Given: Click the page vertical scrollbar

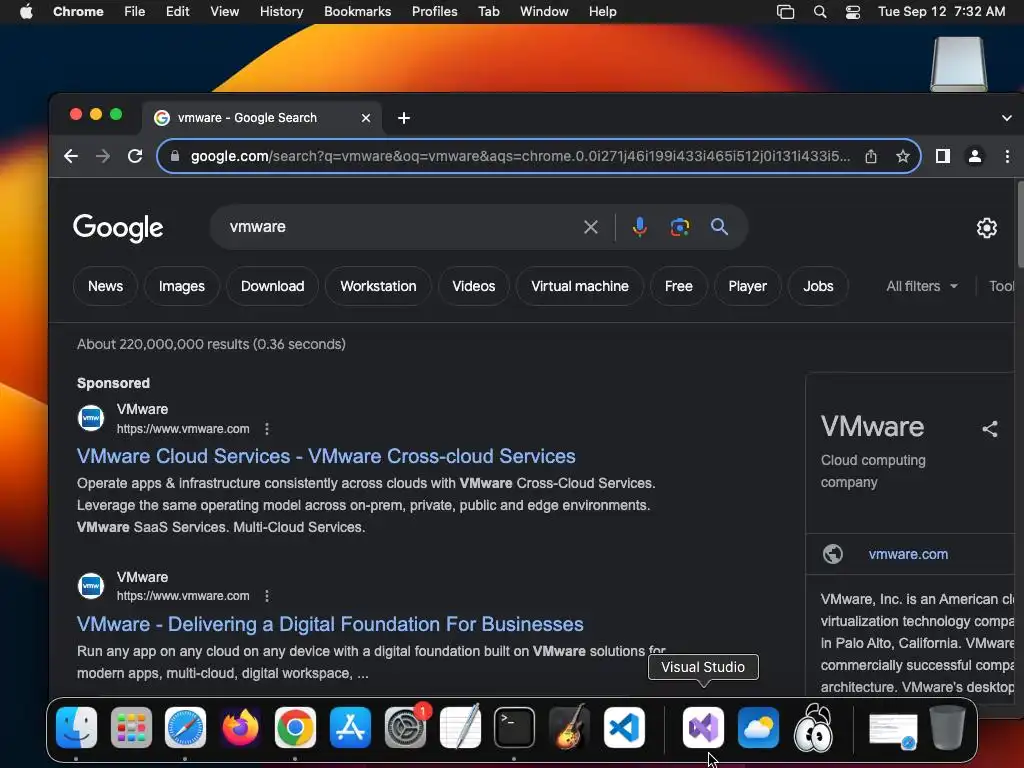Looking at the screenshot, I should (x=1019, y=225).
